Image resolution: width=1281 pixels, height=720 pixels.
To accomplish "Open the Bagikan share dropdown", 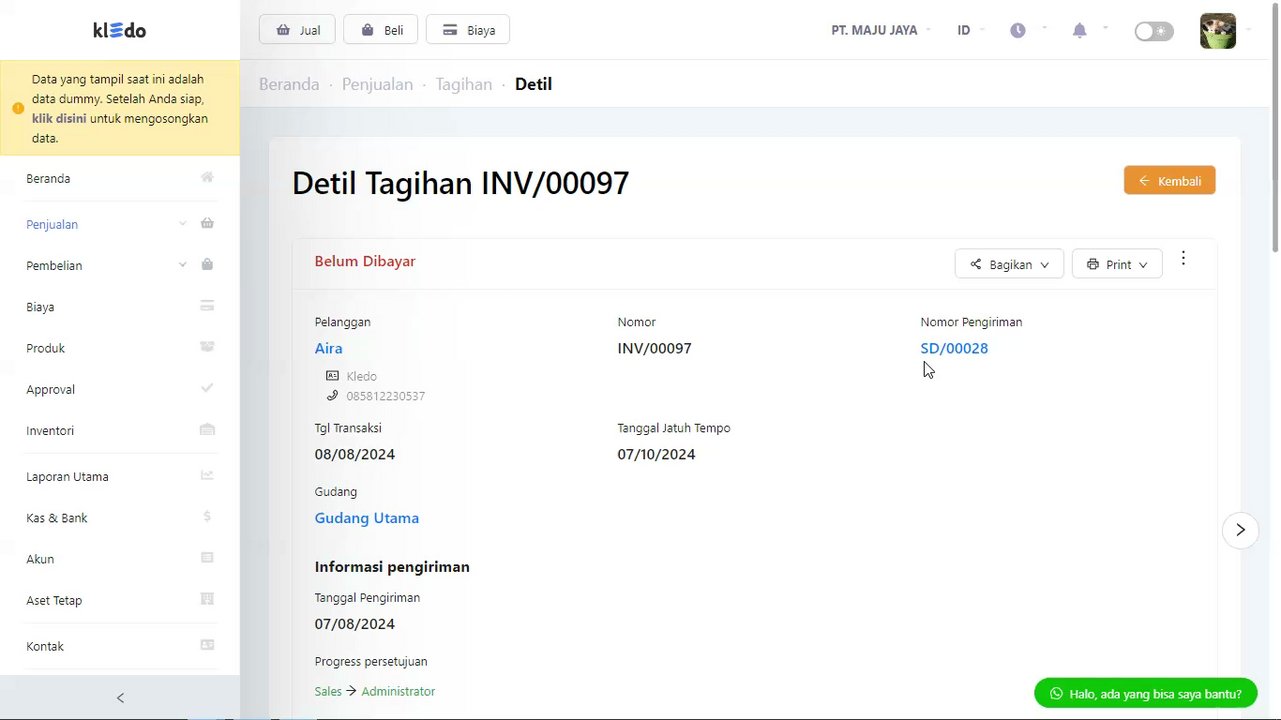I will pos(1009,264).
